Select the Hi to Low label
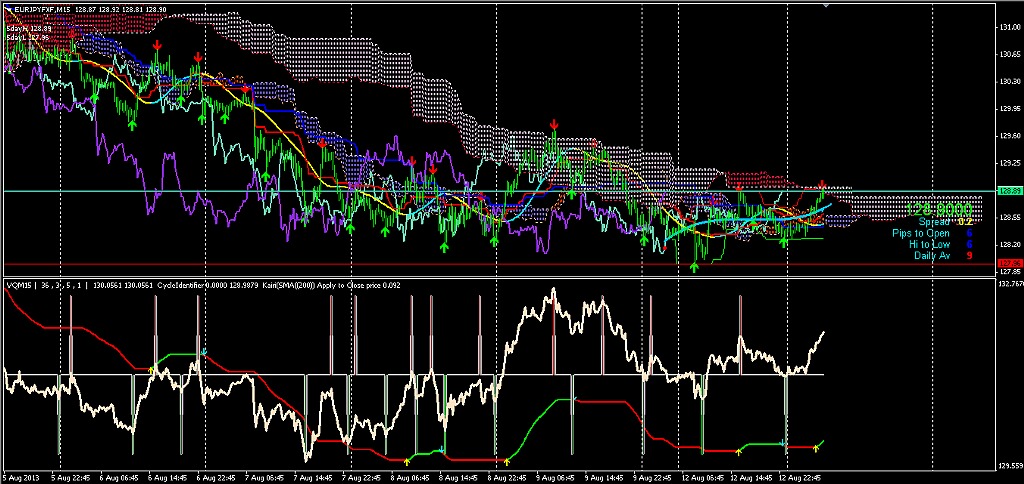Image resolution: width=1024 pixels, height=484 pixels. pos(929,244)
